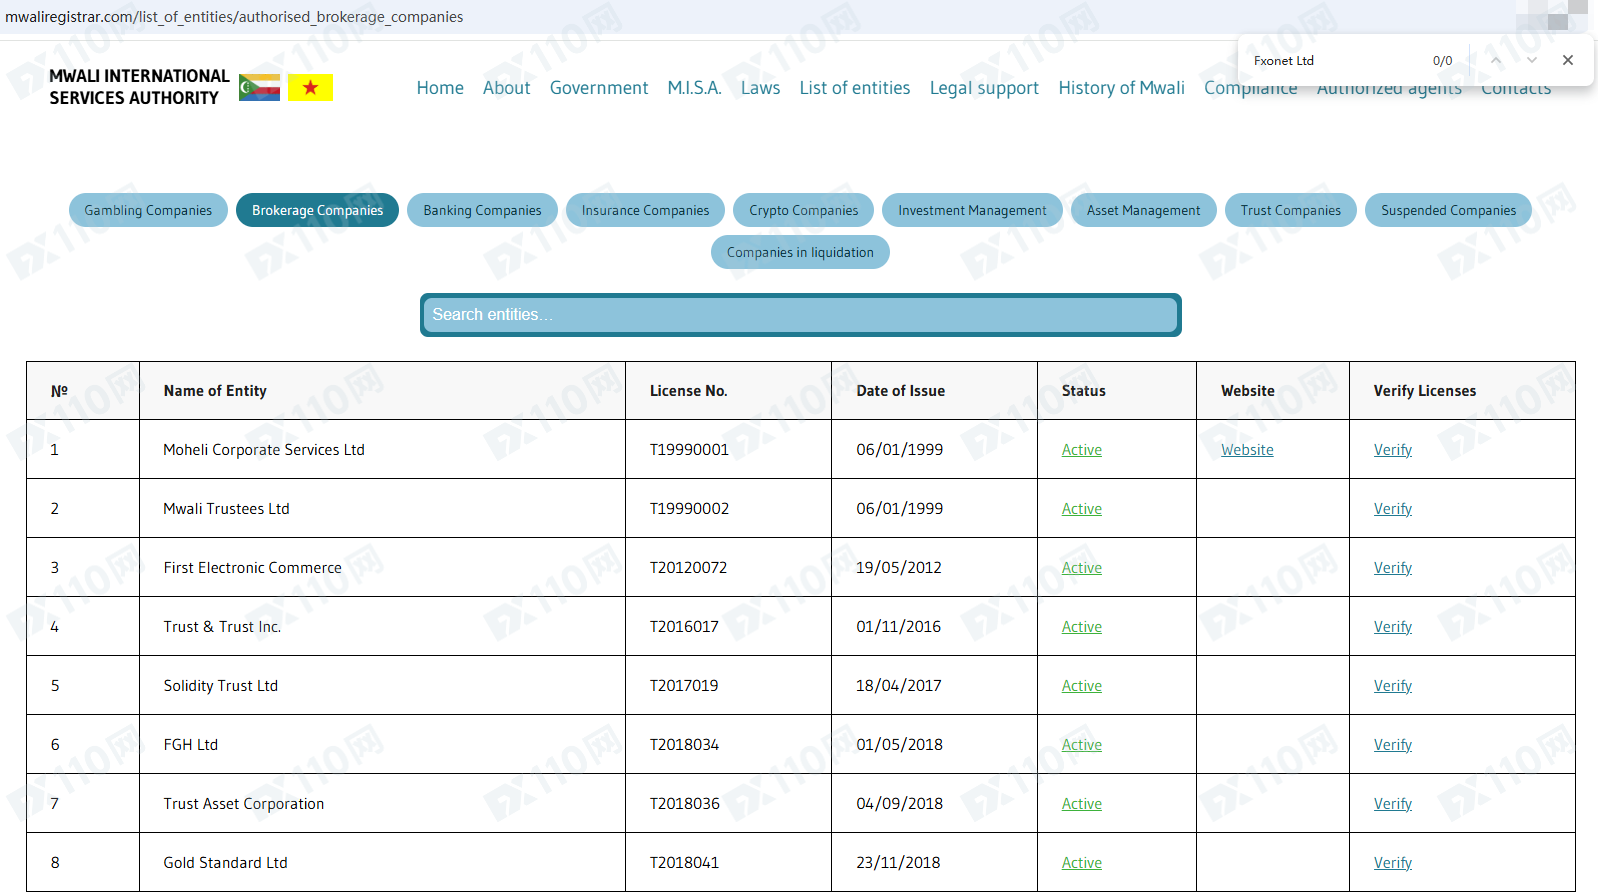Verify license for Gold Standard Ltd
The height and width of the screenshot is (892, 1598).
(1392, 863)
